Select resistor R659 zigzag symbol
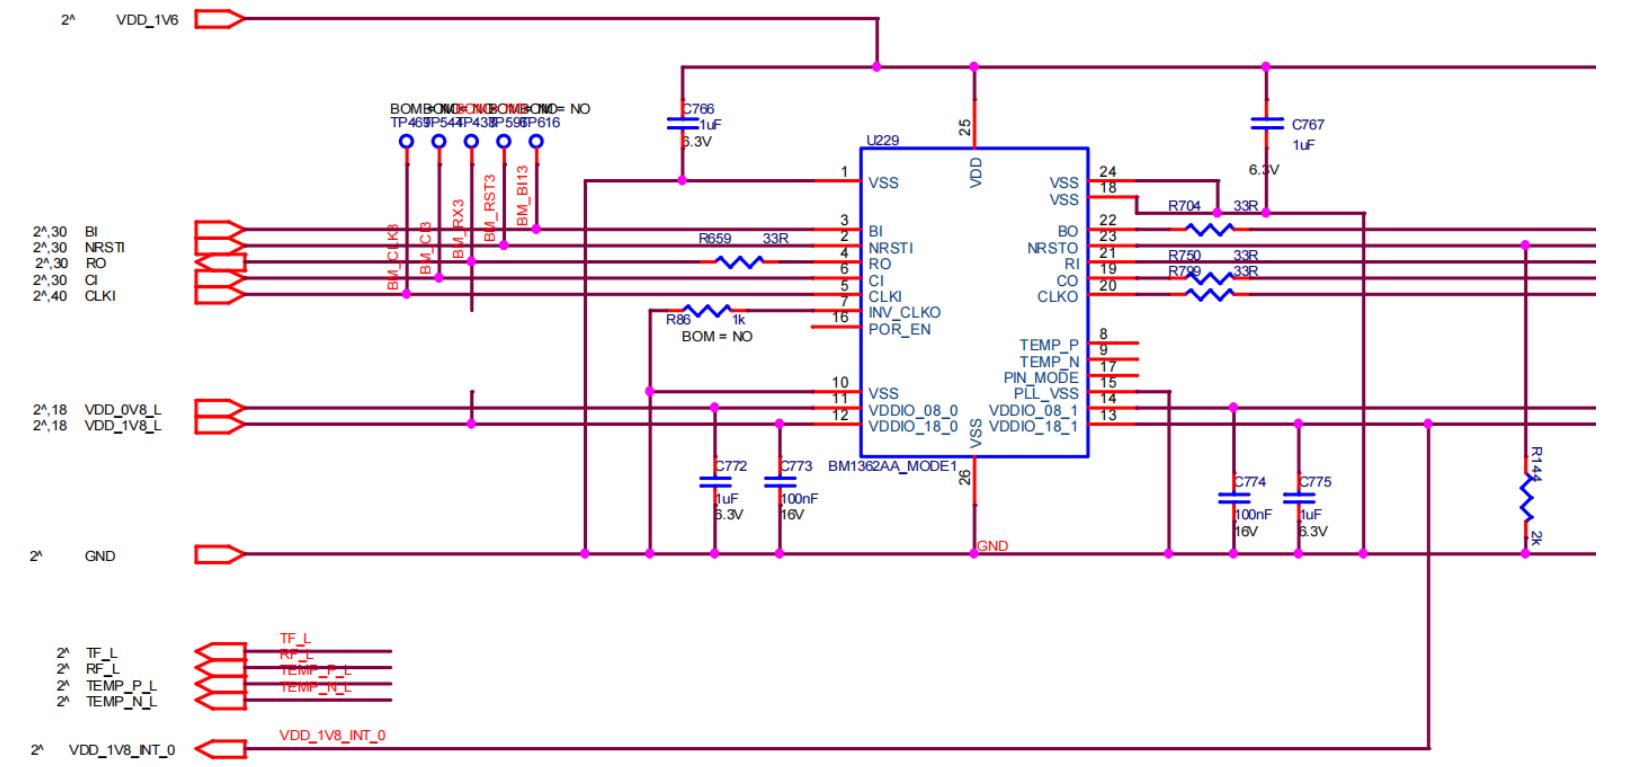1634x767 pixels. pos(740,262)
